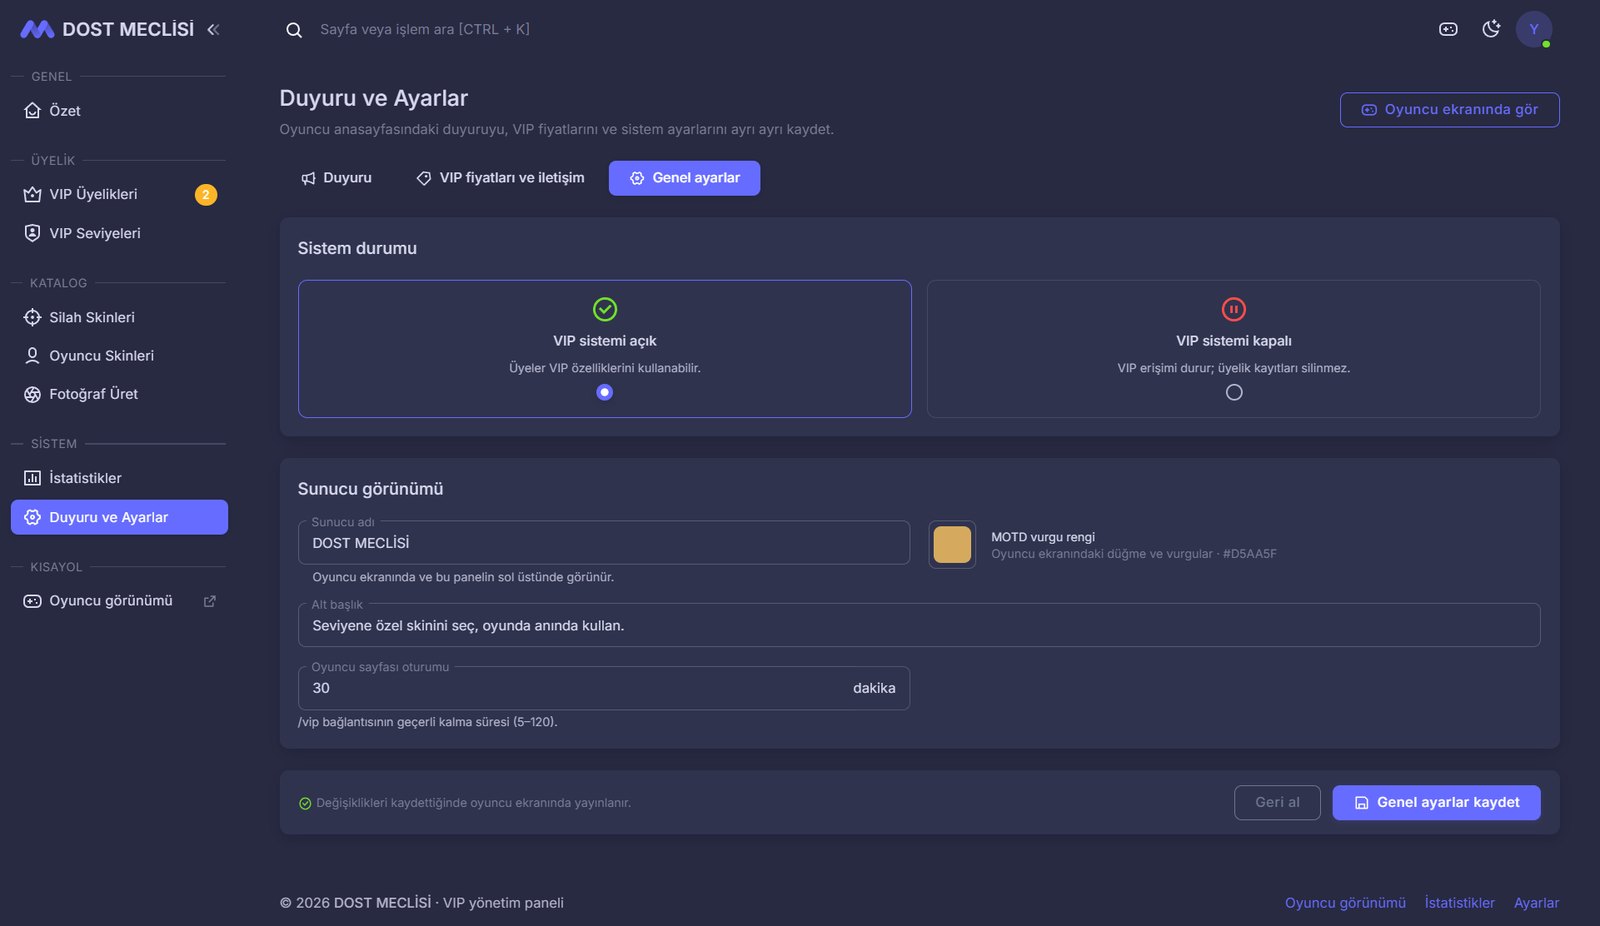Screen dimensions: 1600x926
Task: Select the Genel ayarlar tab
Action: coord(684,178)
